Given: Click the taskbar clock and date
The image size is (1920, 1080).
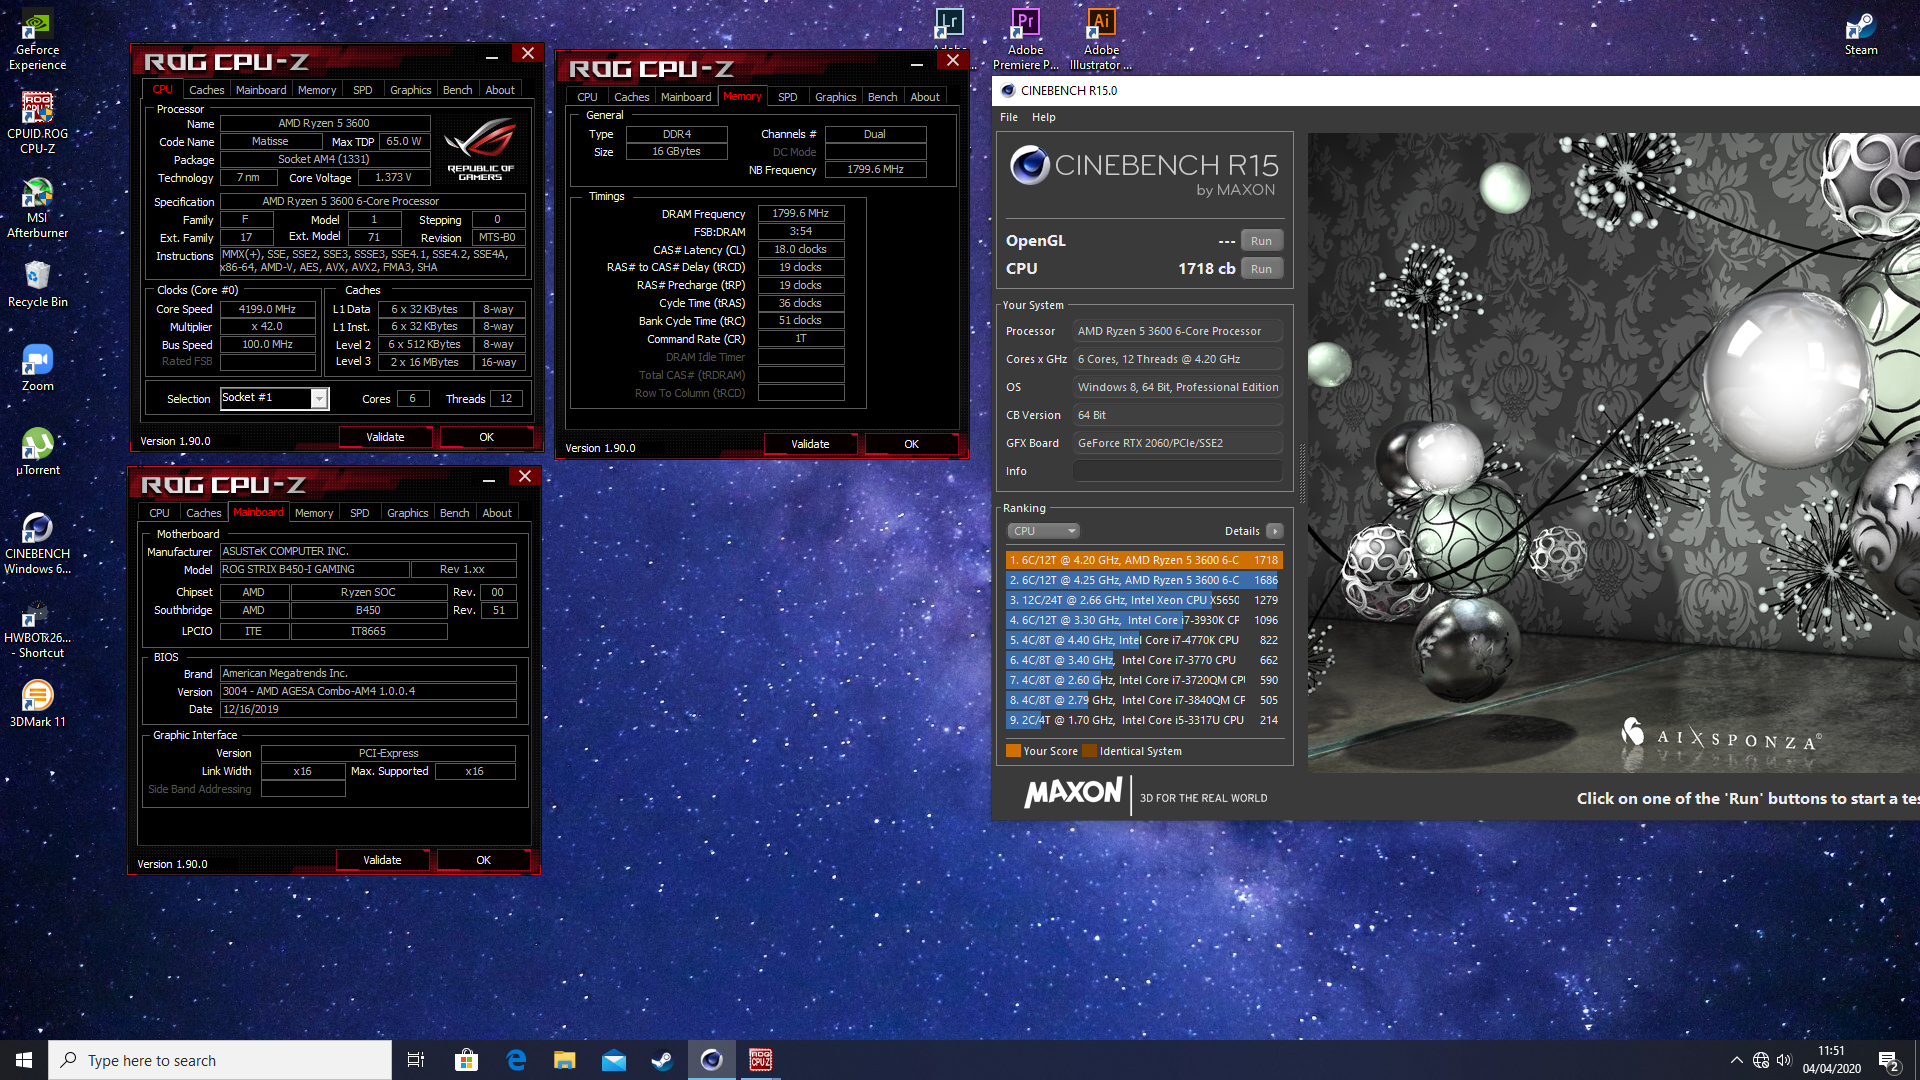Looking at the screenshot, I should coord(1831,1060).
